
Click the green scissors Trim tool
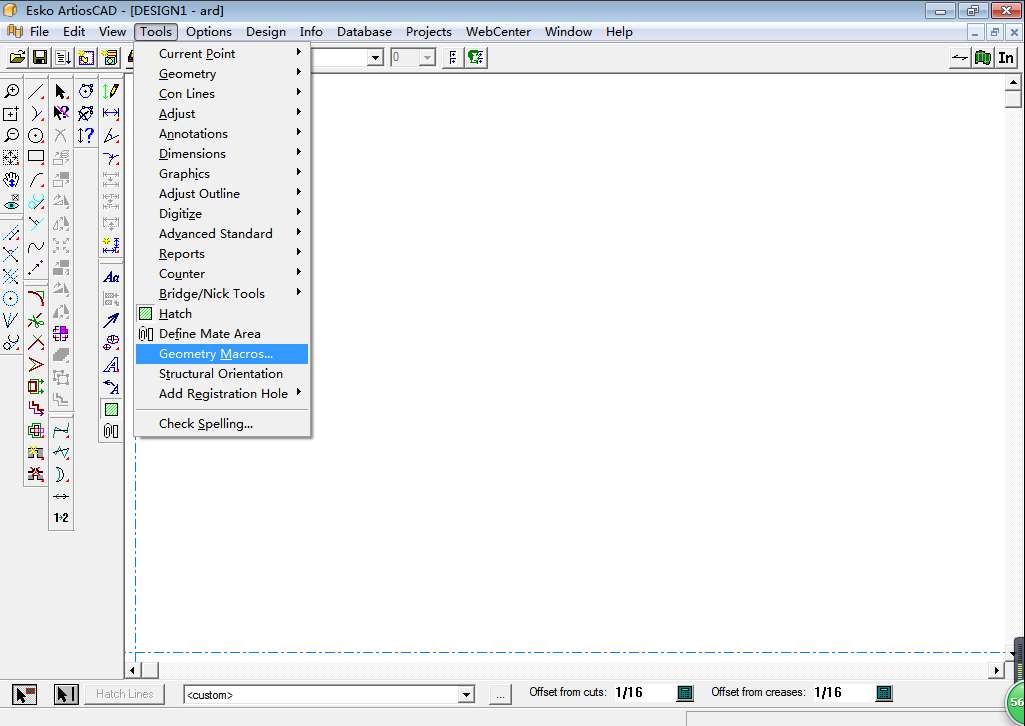click(x=36, y=320)
